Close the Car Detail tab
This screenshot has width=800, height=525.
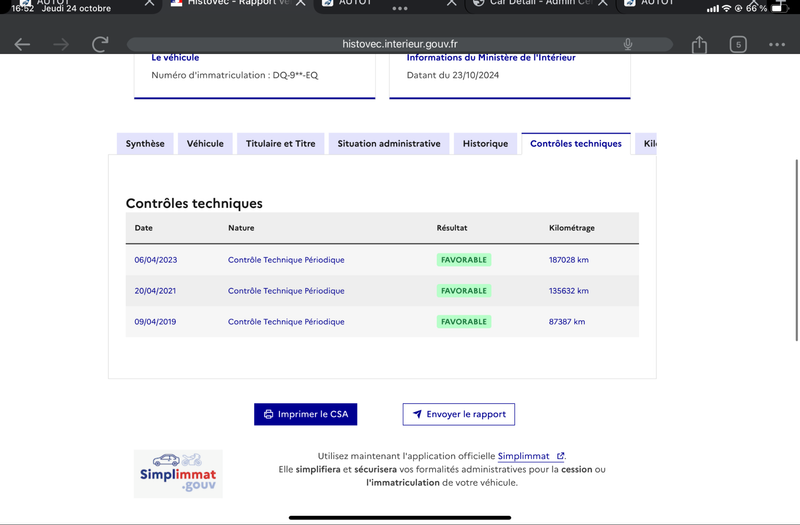tap(603, 3)
